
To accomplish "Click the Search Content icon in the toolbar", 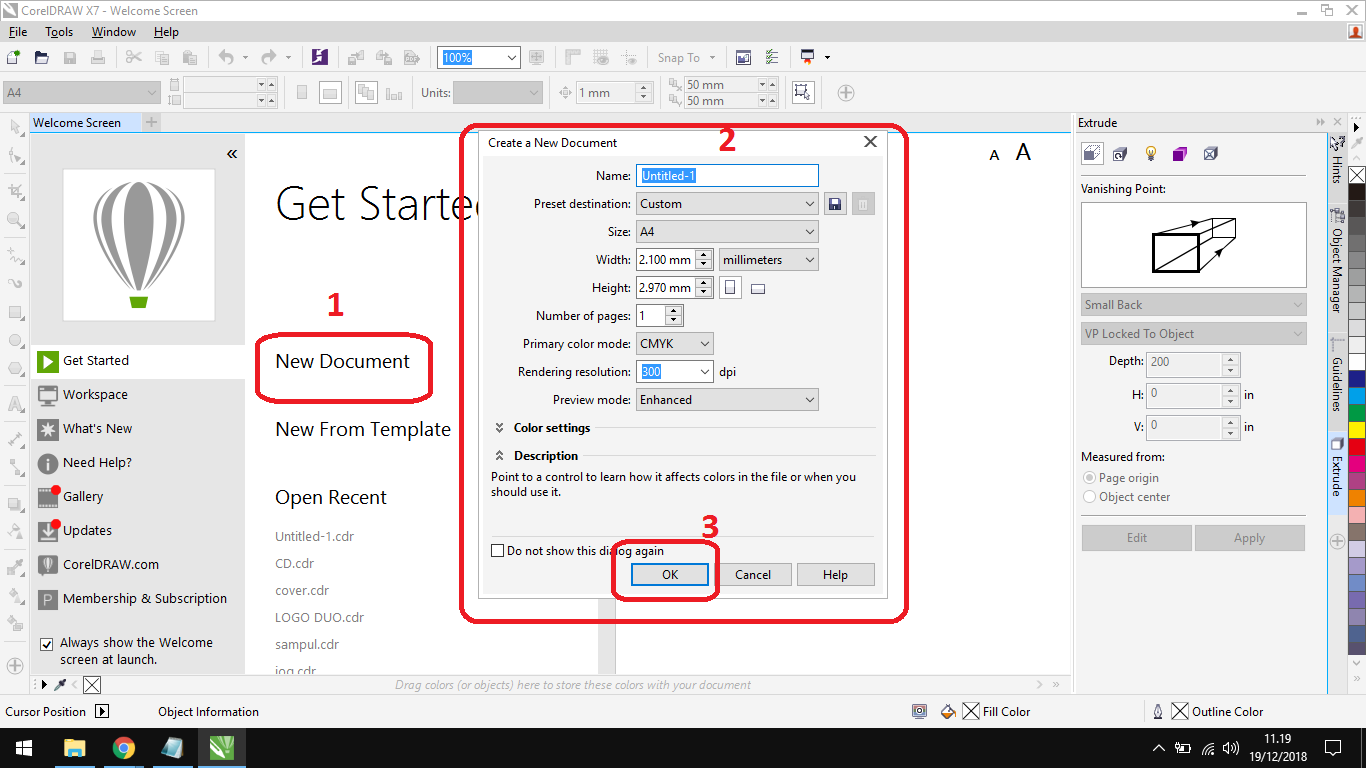I will pos(320,58).
